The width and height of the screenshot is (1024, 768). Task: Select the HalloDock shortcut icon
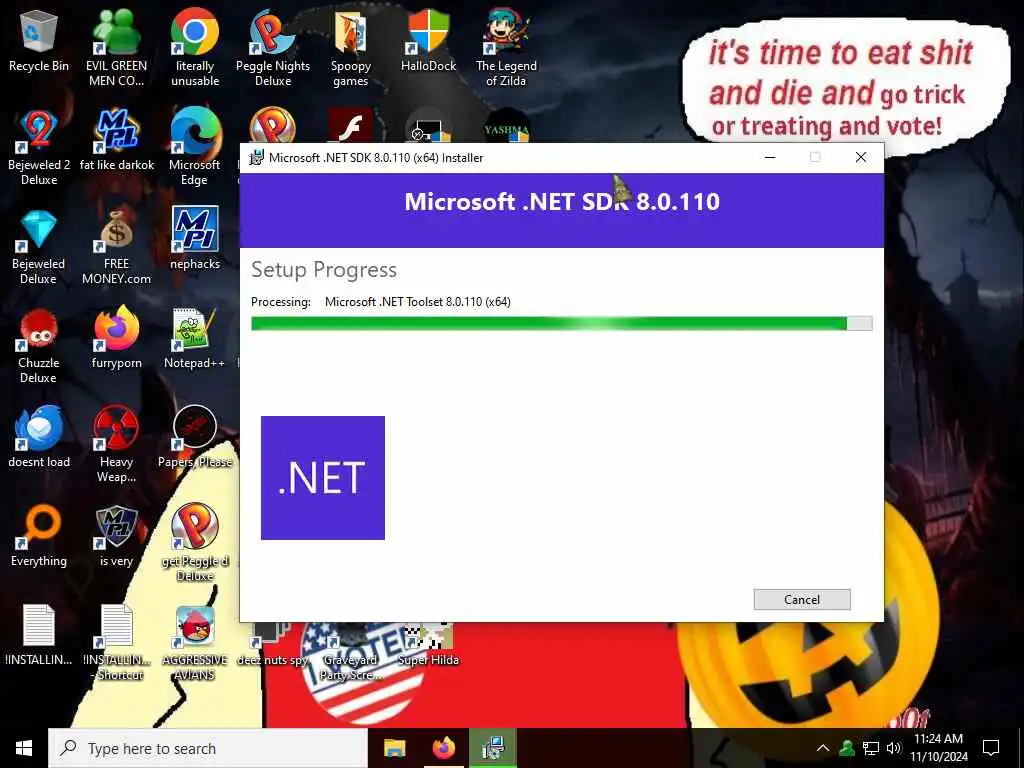click(x=428, y=40)
